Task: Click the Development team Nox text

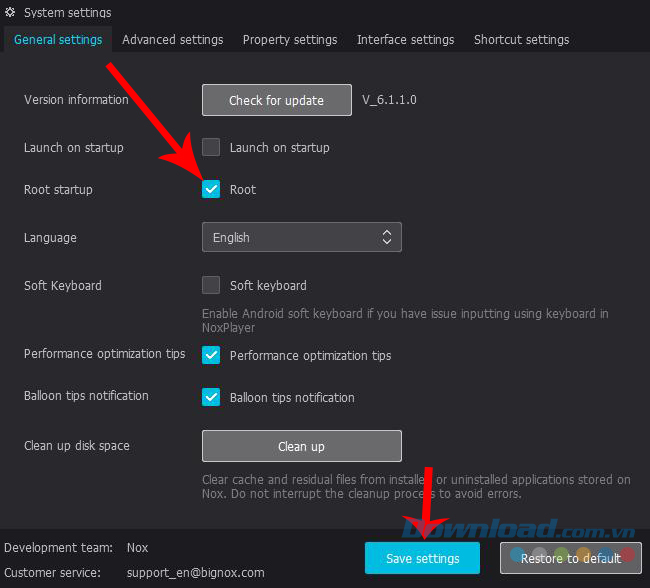Action: [x=137, y=547]
